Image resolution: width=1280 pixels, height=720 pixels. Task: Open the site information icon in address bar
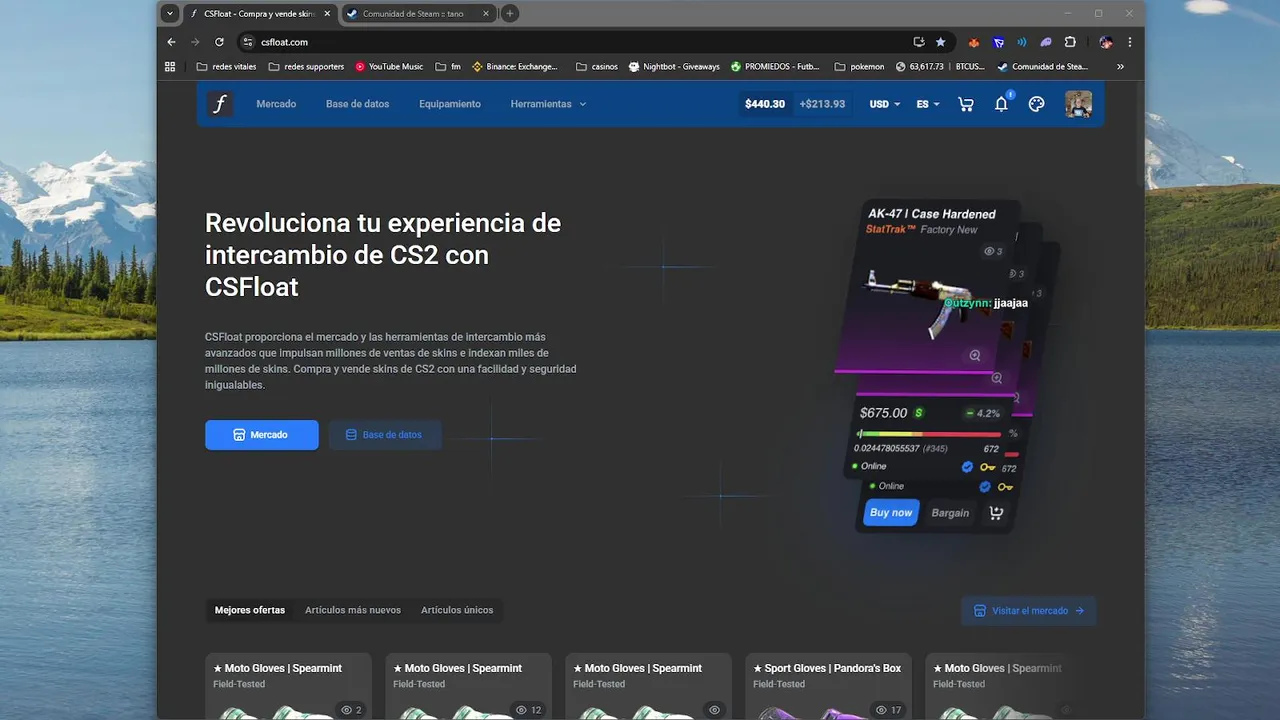pyautogui.click(x=248, y=42)
